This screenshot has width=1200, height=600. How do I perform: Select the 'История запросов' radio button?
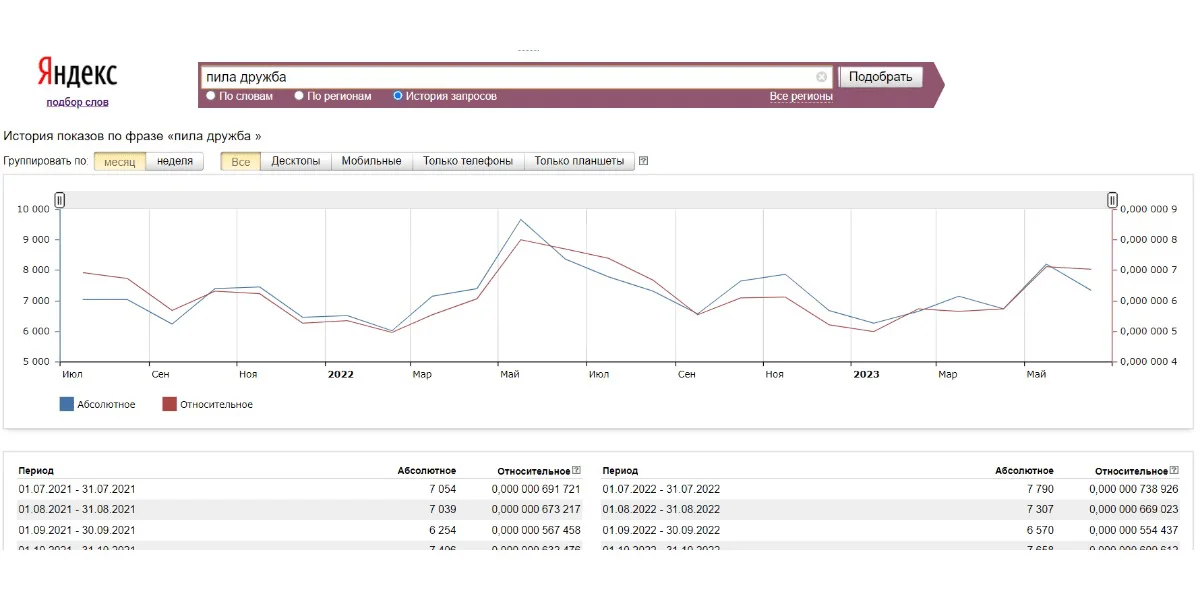398,96
